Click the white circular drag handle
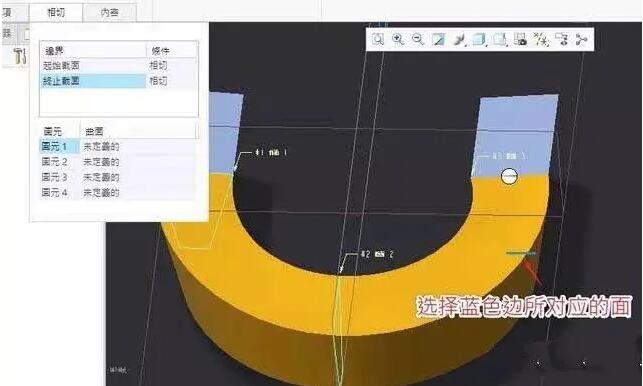 (x=509, y=176)
